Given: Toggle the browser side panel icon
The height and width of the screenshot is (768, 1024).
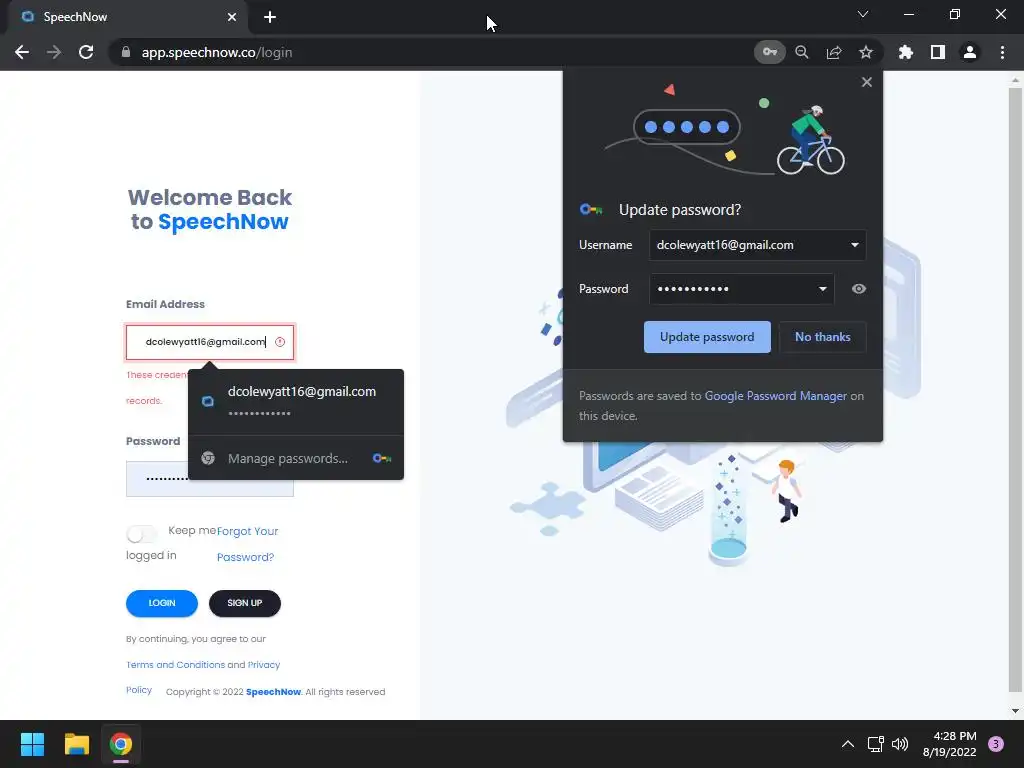Looking at the screenshot, I should (x=938, y=52).
